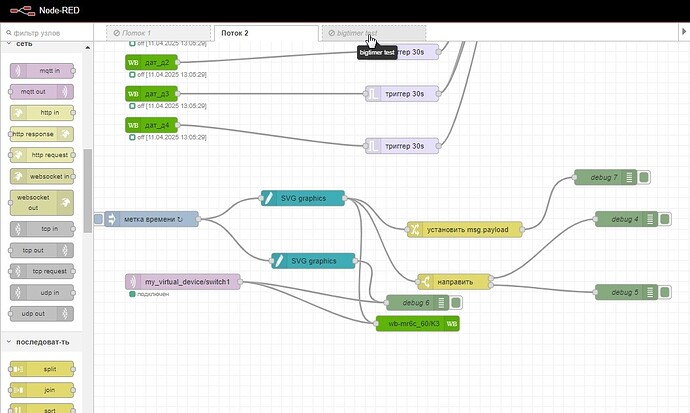Viewport: 690px width, 413px height.
Task: Click the status text under дат_д4
Action: [172, 137]
